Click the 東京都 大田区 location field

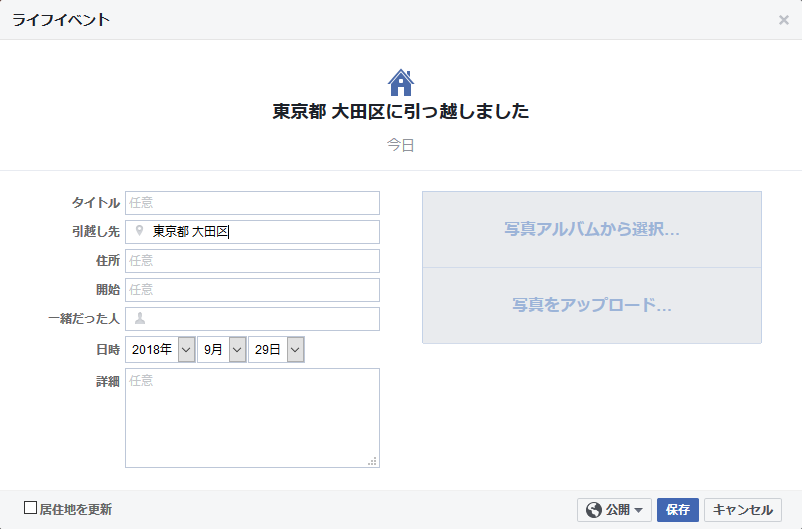point(252,232)
